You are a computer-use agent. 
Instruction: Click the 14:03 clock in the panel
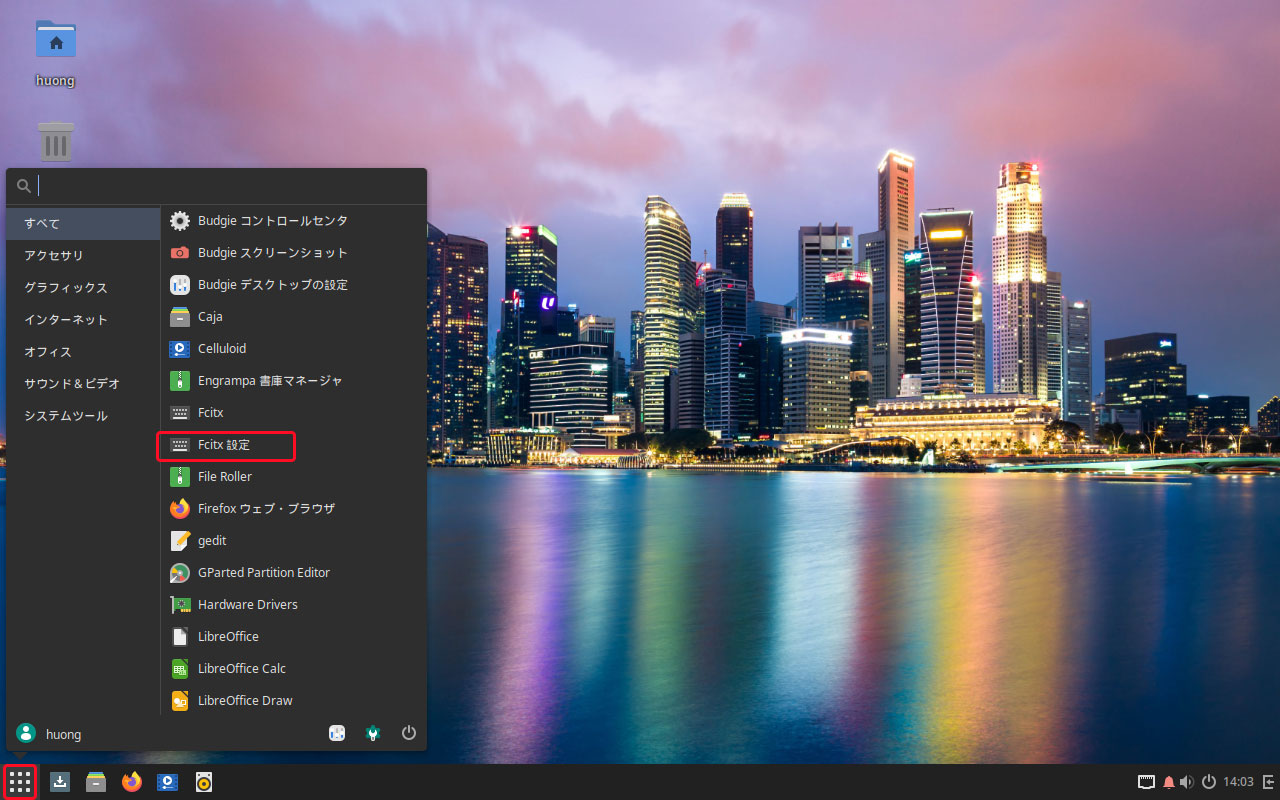click(x=1238, y=782)
